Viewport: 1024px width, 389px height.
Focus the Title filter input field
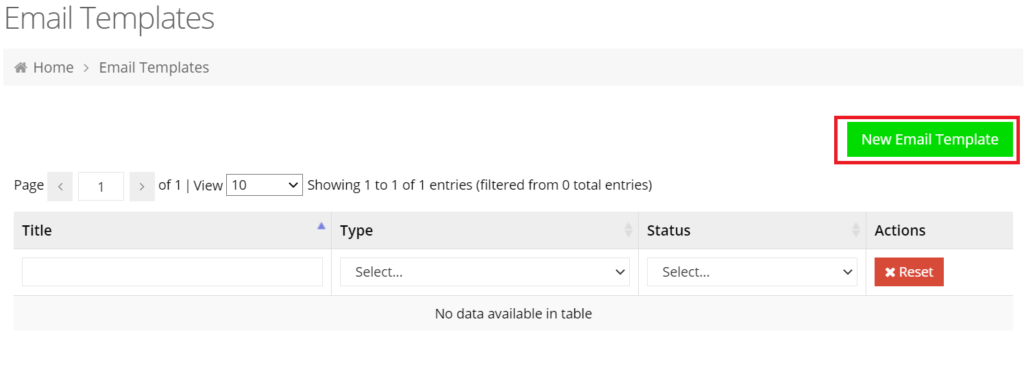click(172, 272)
